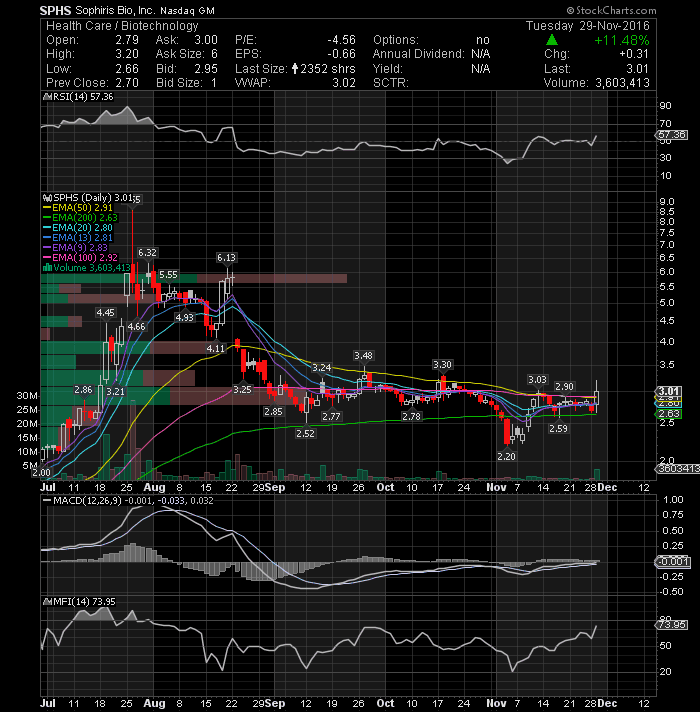Viewport: 700px width, 712px height.
Task: Click the 4.11 price low label
Action: click(216, 348)
